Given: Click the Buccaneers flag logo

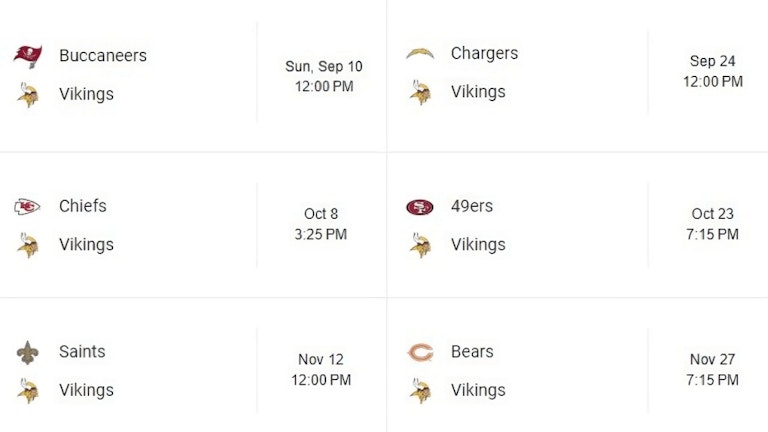Looking at the screenshot, I should click(28, 56).
